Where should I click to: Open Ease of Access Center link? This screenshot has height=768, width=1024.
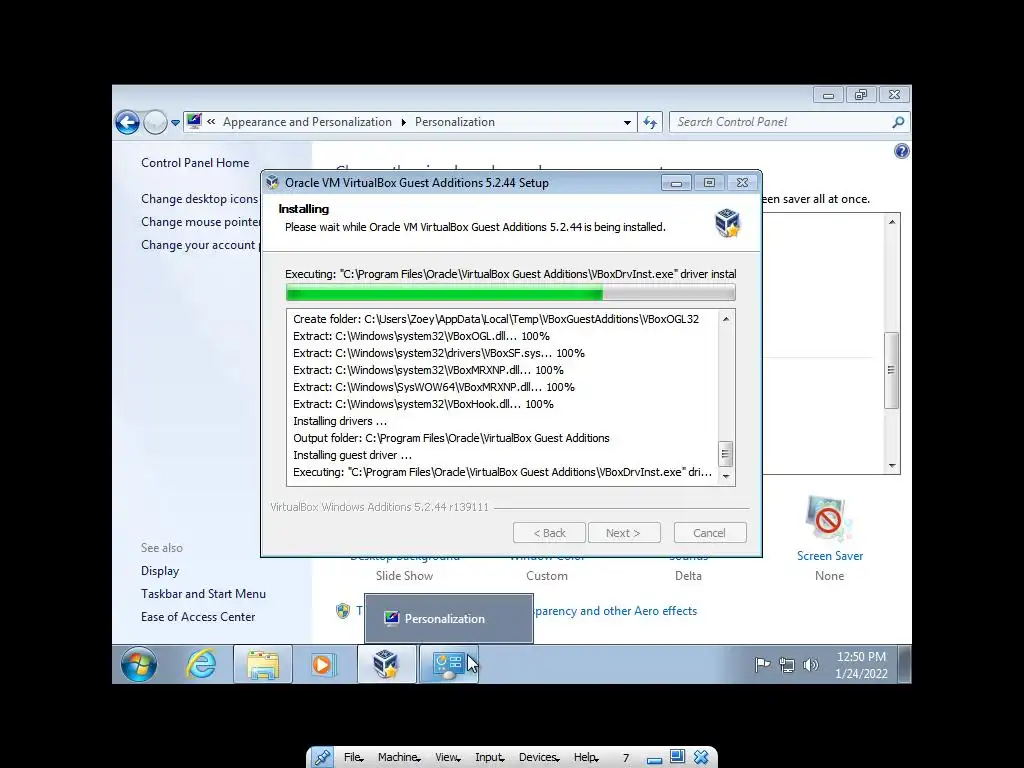tap(198, 616)
